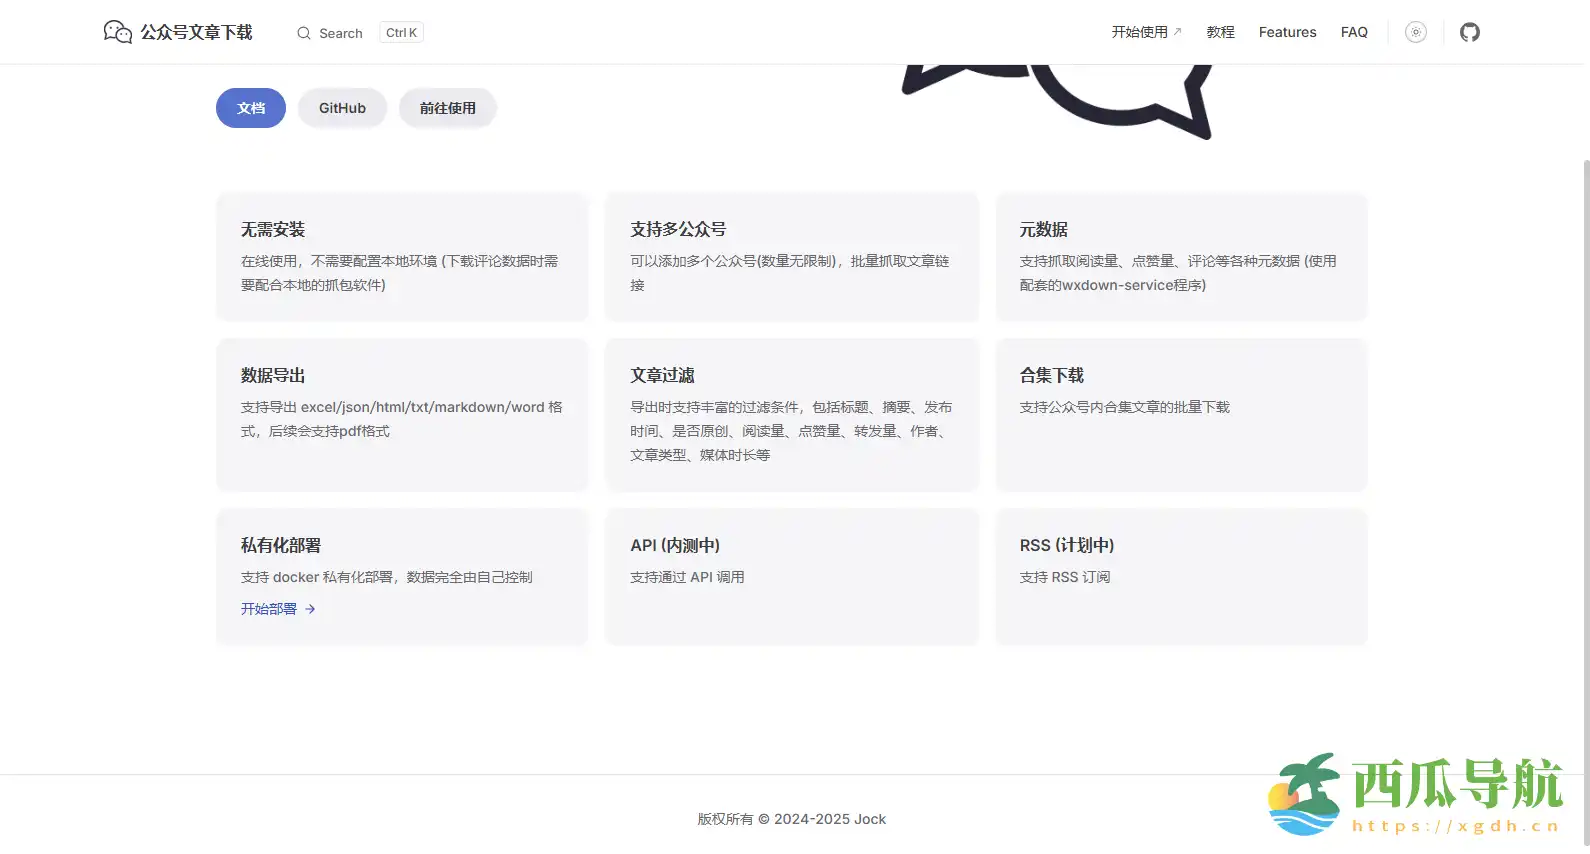Click the GitHub pill button
Image resolution: width=1590 pixels, height=854 pixels.
[342, 108]
